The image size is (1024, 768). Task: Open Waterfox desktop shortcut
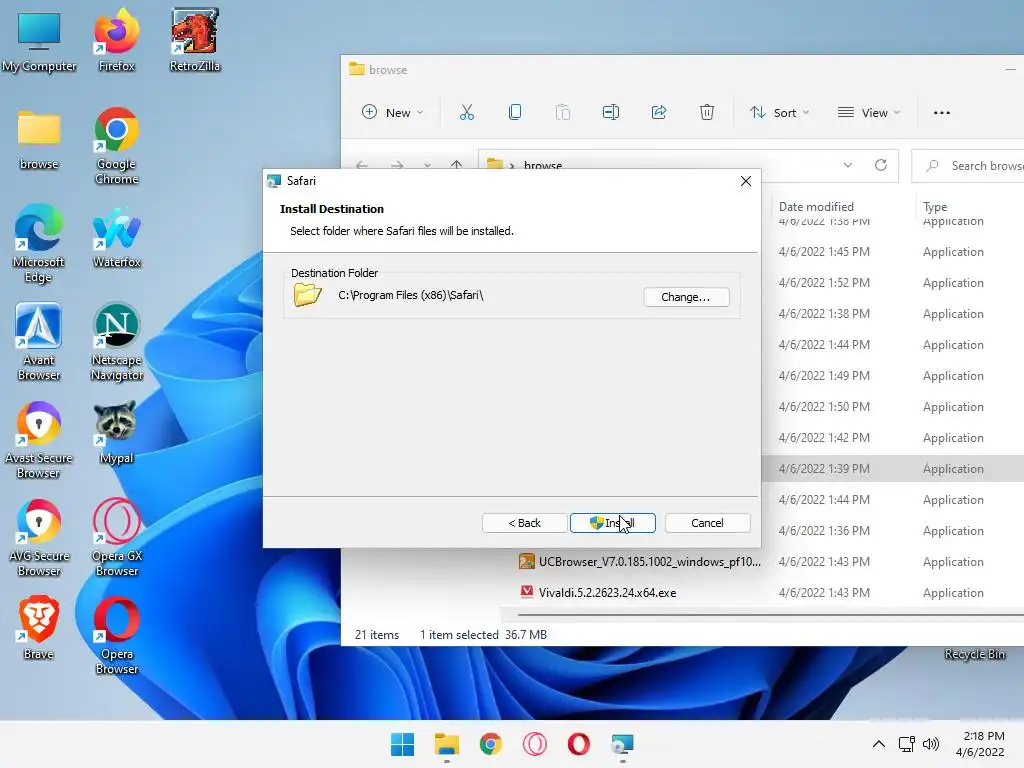tap(117, 238)
